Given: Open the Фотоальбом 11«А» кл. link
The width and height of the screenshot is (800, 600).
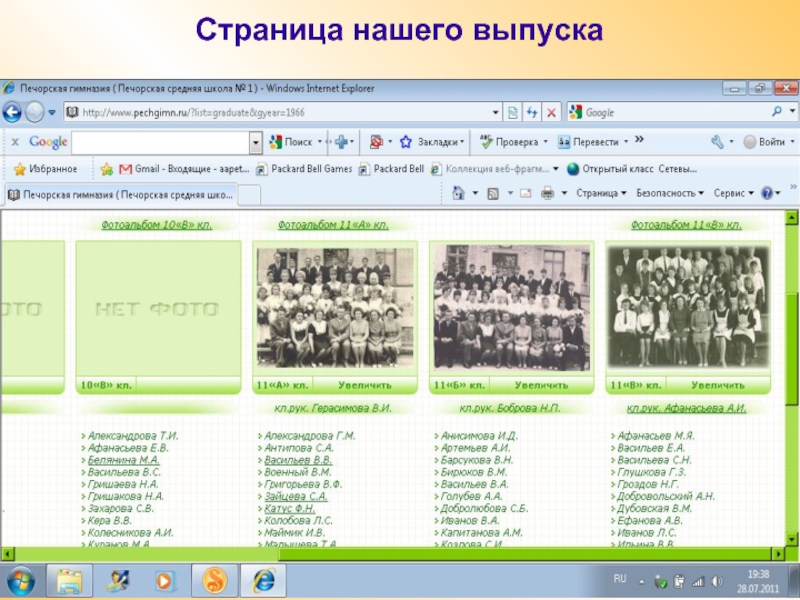Looking at the screenshot, I should tap(333, 225).
